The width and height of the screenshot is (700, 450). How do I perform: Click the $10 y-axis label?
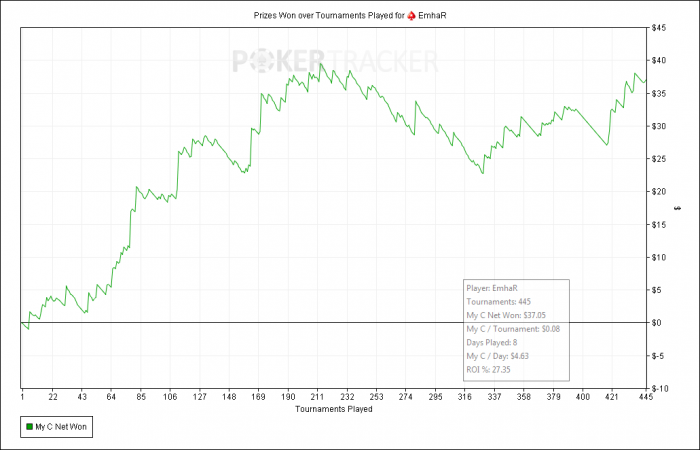pyautogui.click(x=659, y=257)
